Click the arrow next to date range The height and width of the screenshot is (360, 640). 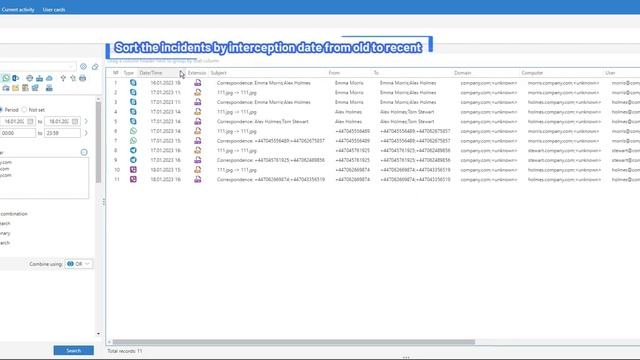click(86, 121)
